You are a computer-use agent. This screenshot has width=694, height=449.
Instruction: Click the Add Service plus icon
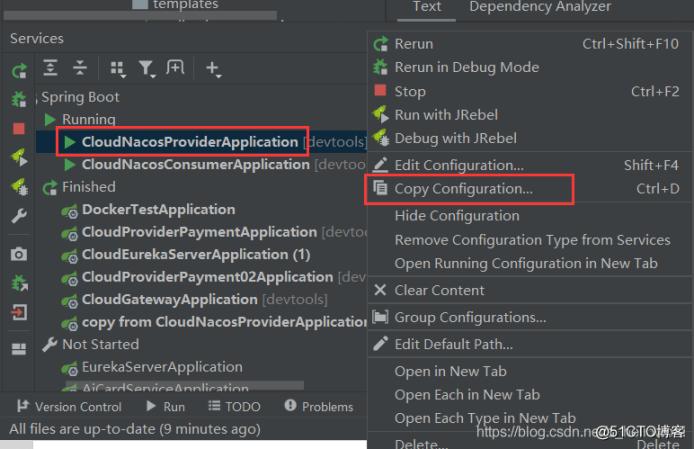212,68
